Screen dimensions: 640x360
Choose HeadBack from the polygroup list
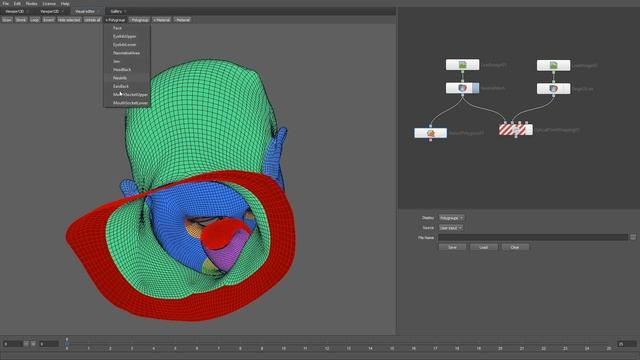[127, 70]
